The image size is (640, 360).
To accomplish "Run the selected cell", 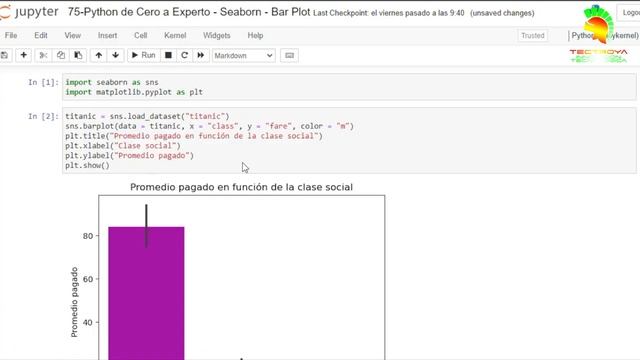I will 143,55.
